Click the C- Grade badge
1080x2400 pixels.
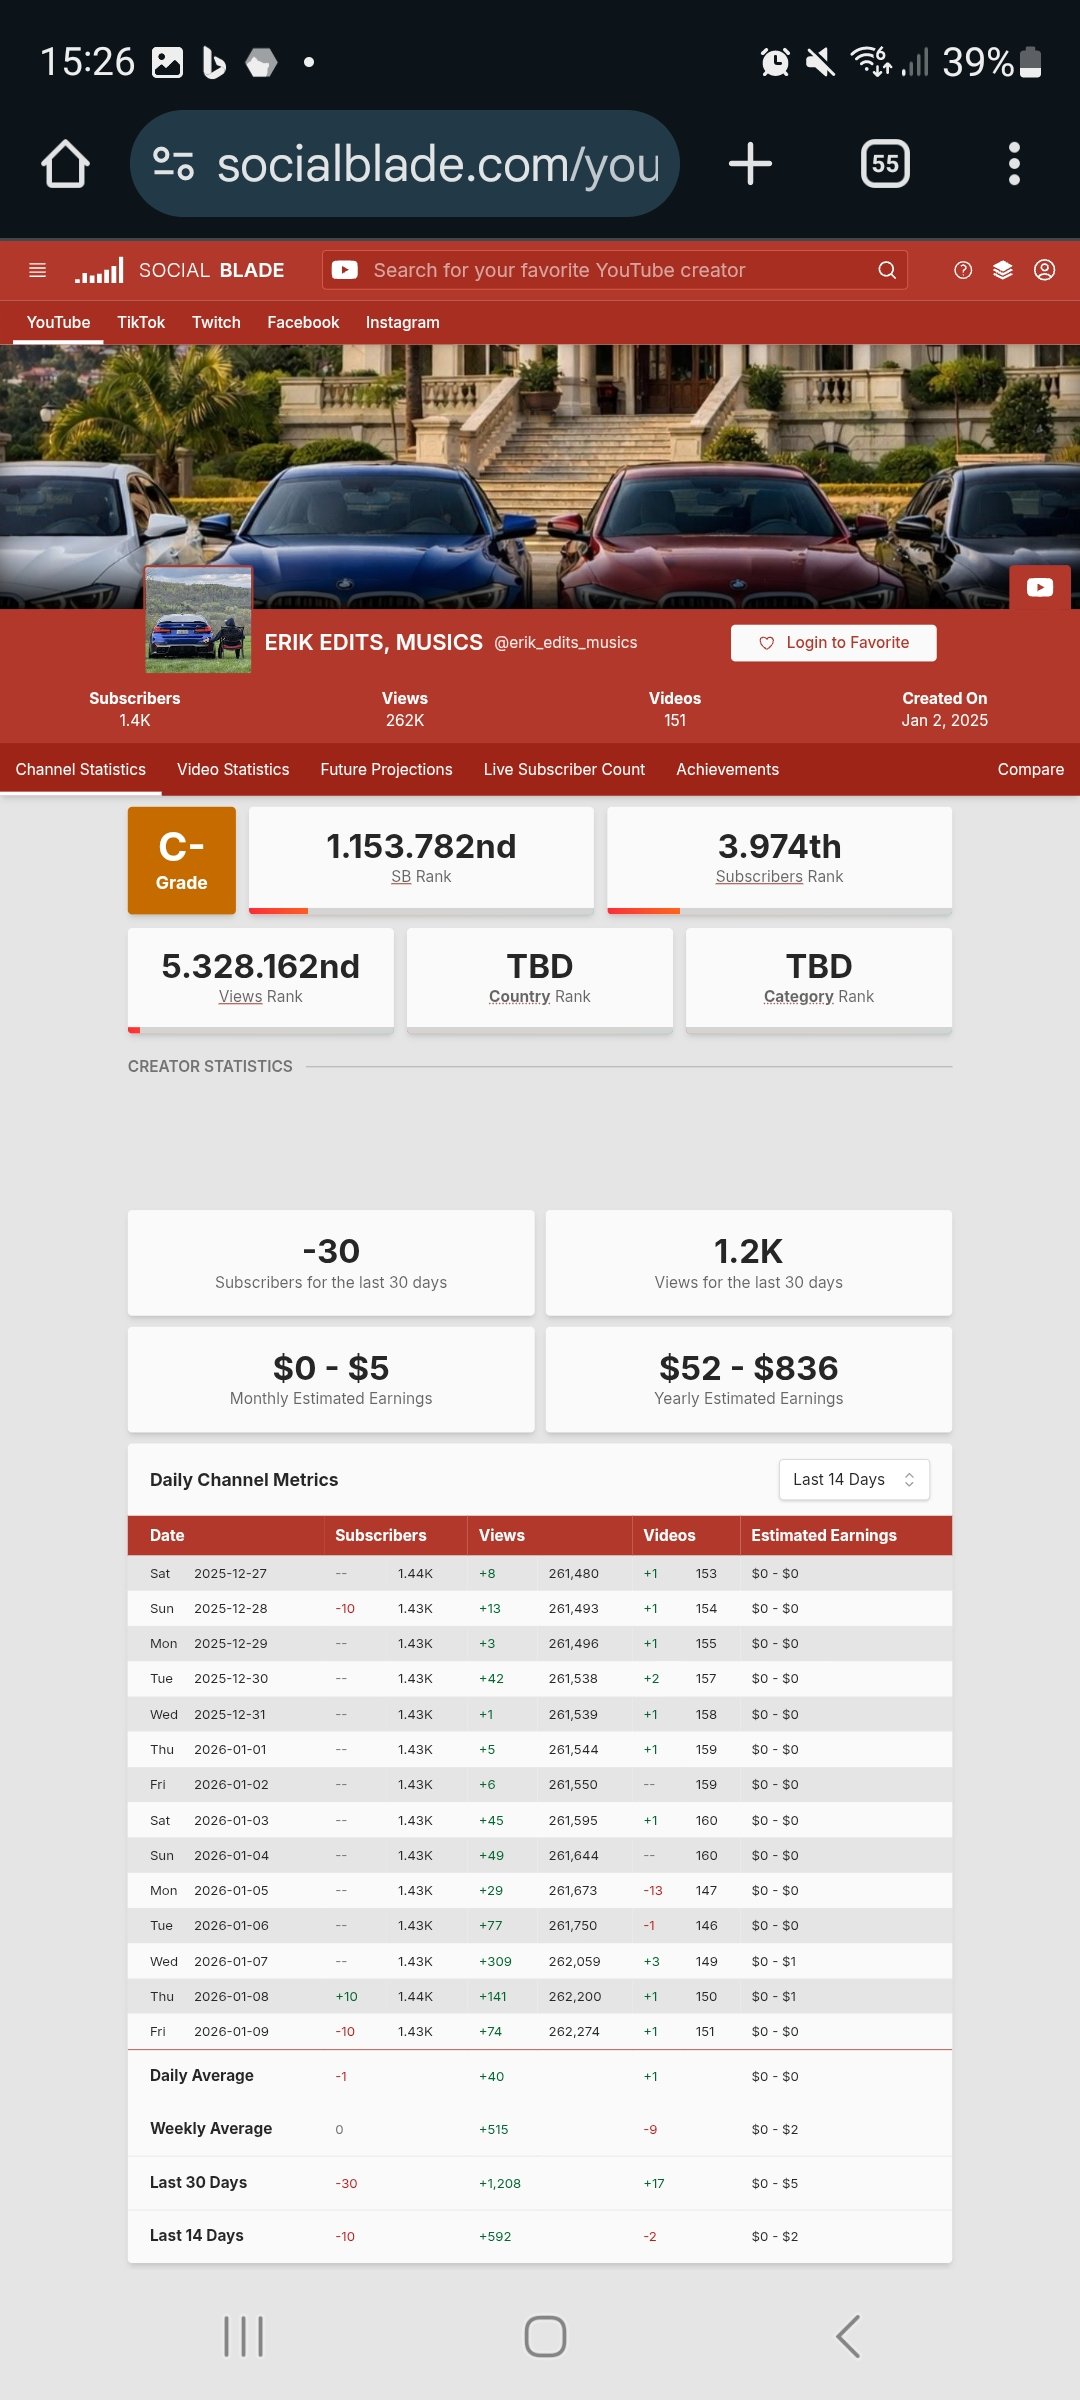coord(182,861)
